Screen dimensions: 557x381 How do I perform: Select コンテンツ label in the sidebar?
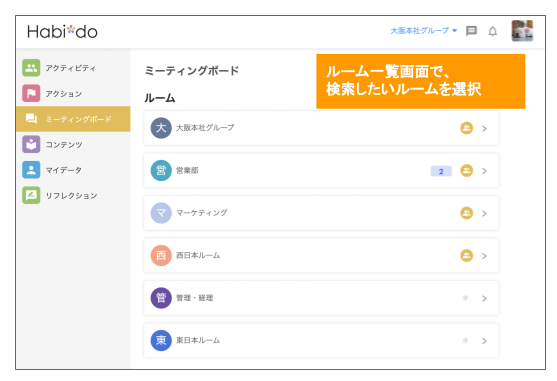64,145
